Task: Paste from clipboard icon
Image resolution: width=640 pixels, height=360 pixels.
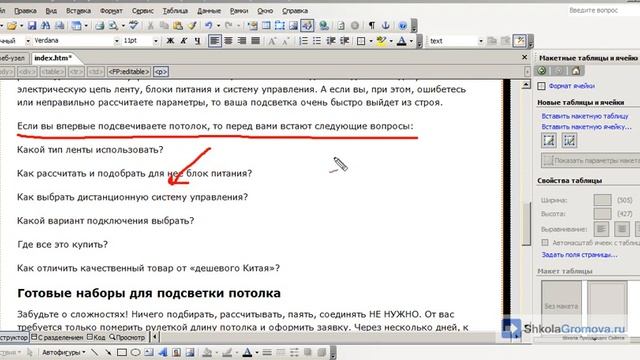Action: 178,26
